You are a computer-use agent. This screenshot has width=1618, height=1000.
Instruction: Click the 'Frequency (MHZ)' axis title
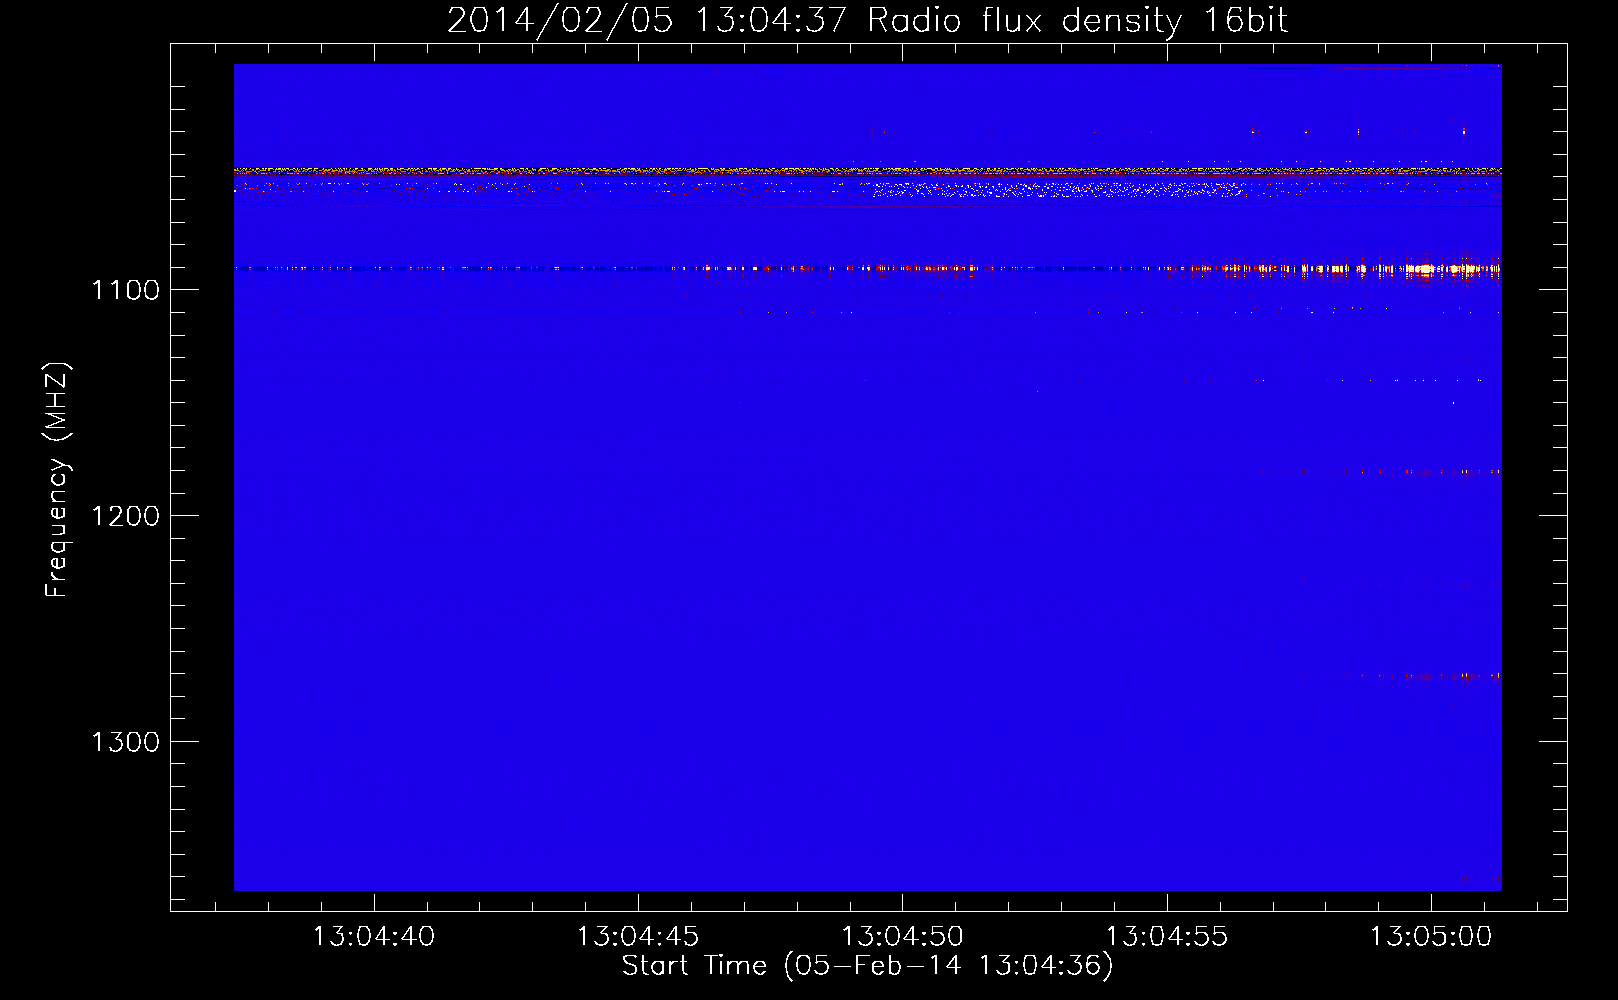pyautogui.click(x=57, y=480)
